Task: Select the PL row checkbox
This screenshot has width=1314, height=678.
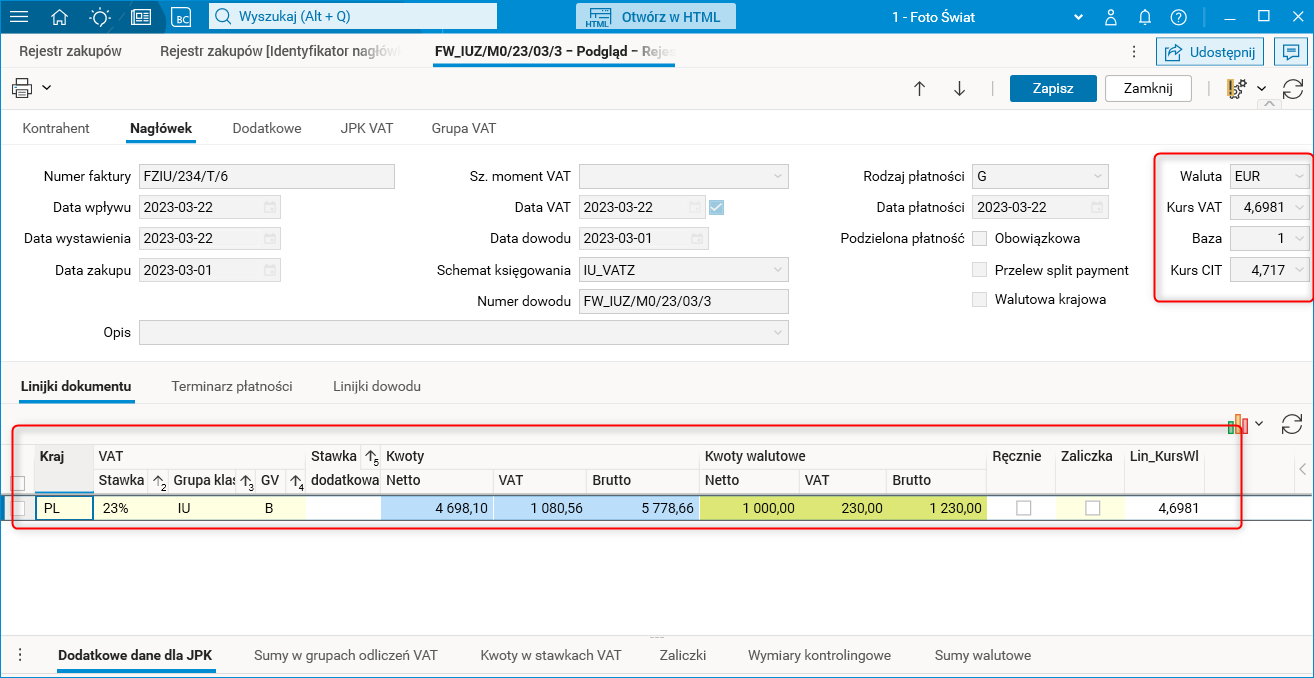Action: pos(18,508)
